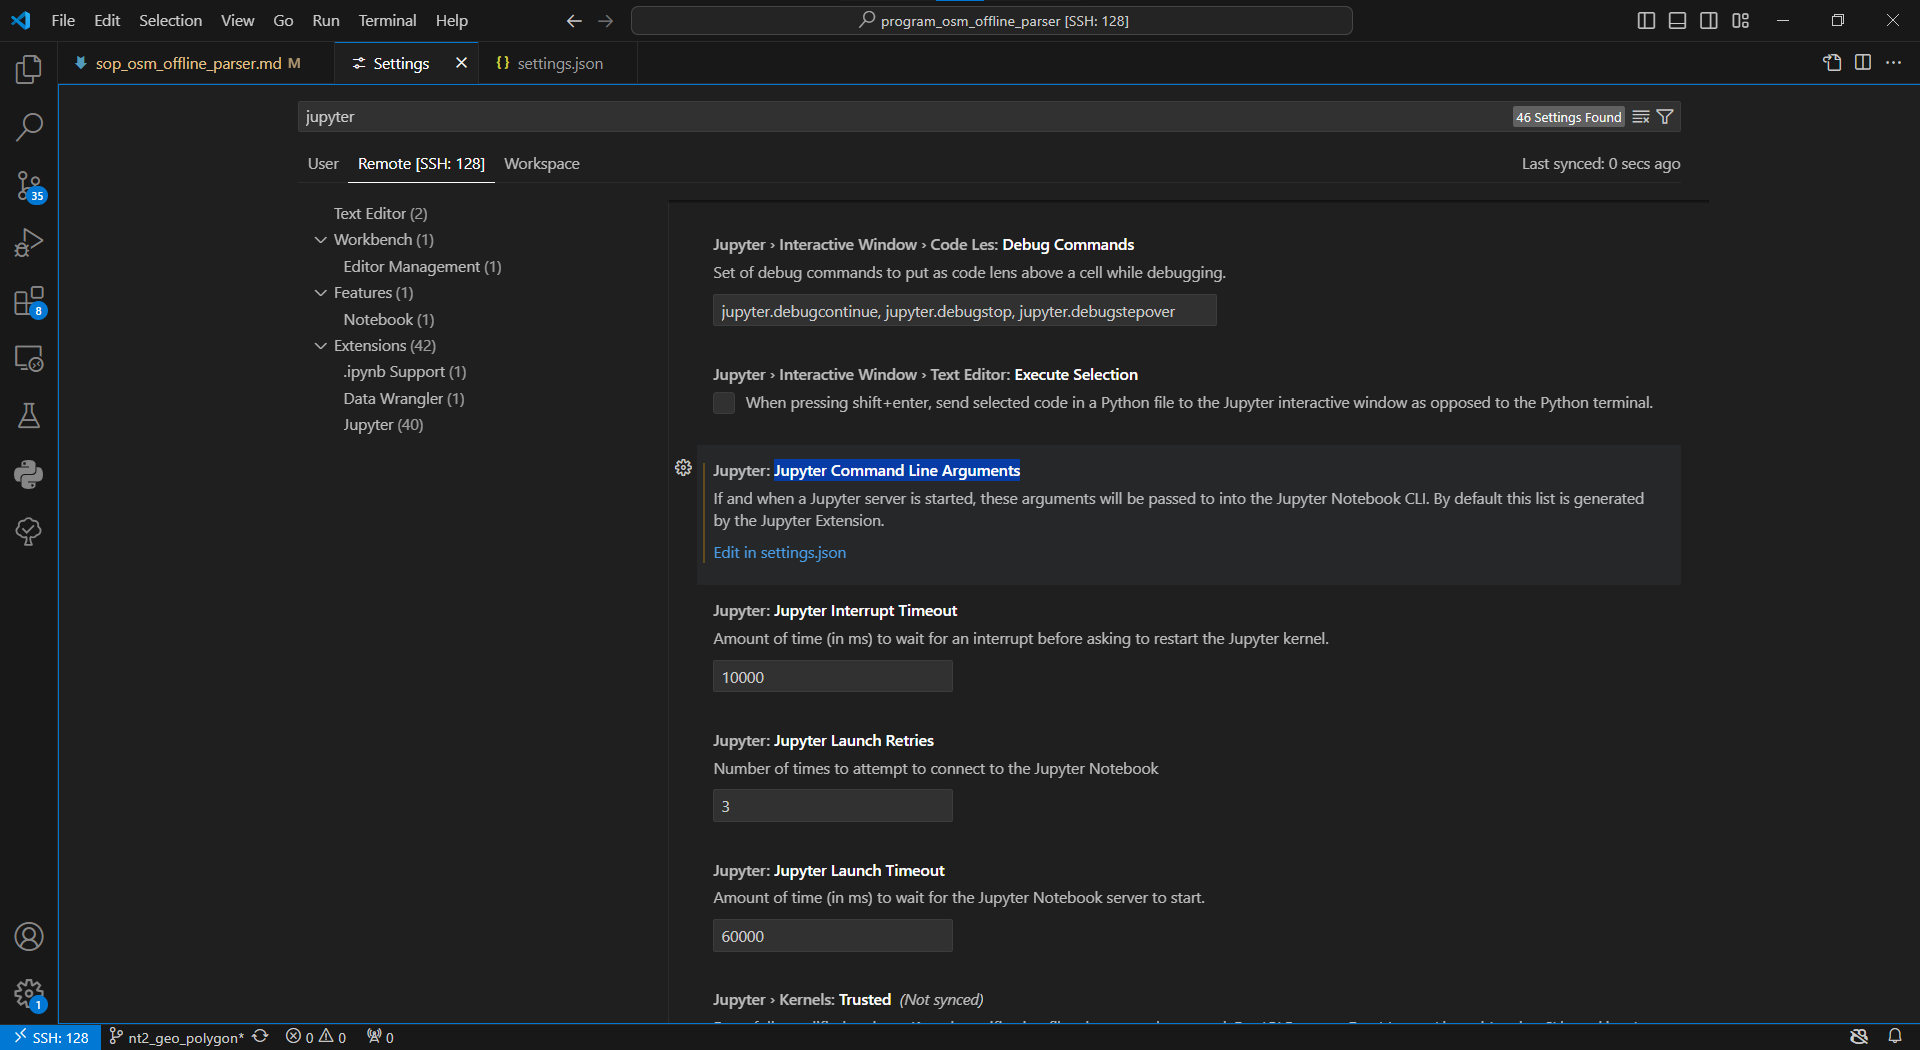Open the Manage gear menu
Image resolution: width=1920 pixels, height=1050 pixels.
(x=29, y=994)
